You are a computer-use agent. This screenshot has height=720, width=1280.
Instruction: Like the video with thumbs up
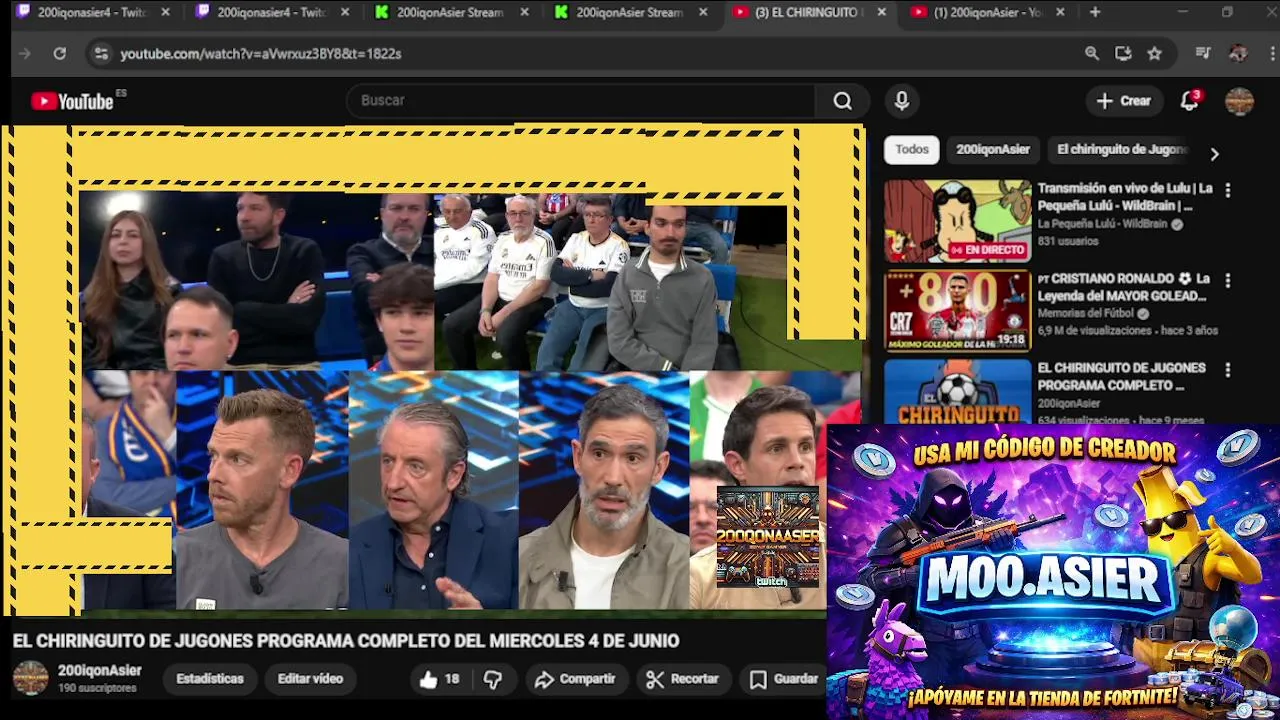[428, 679]
